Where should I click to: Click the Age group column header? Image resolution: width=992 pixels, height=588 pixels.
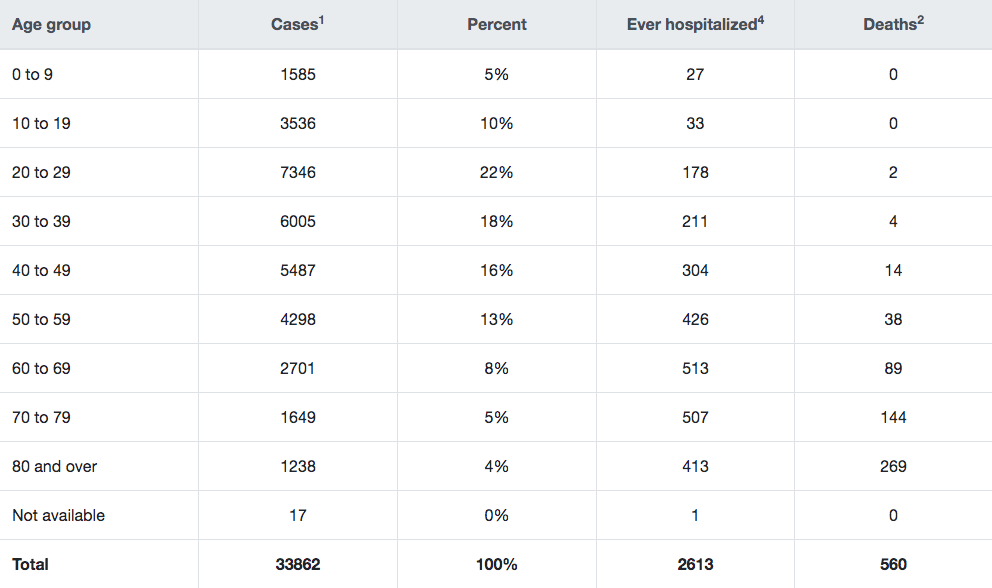(51, 25)
